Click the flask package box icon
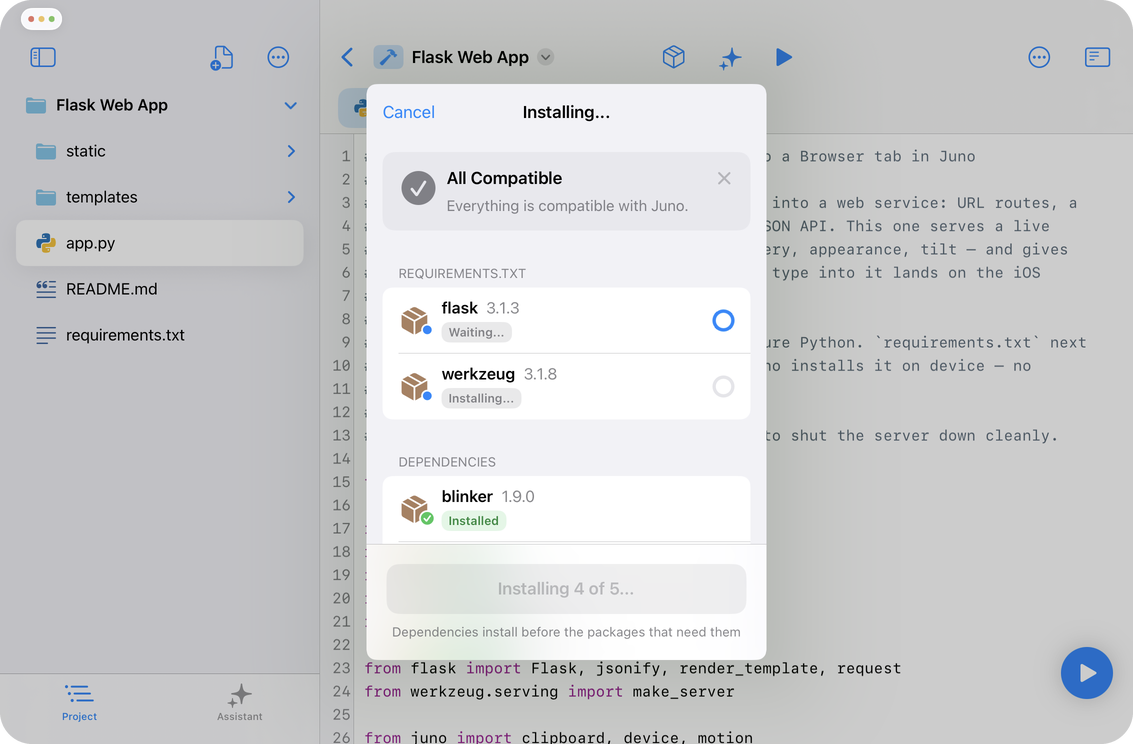The image size is (1133, 744). pyautogui.click(x=415, y=321)
